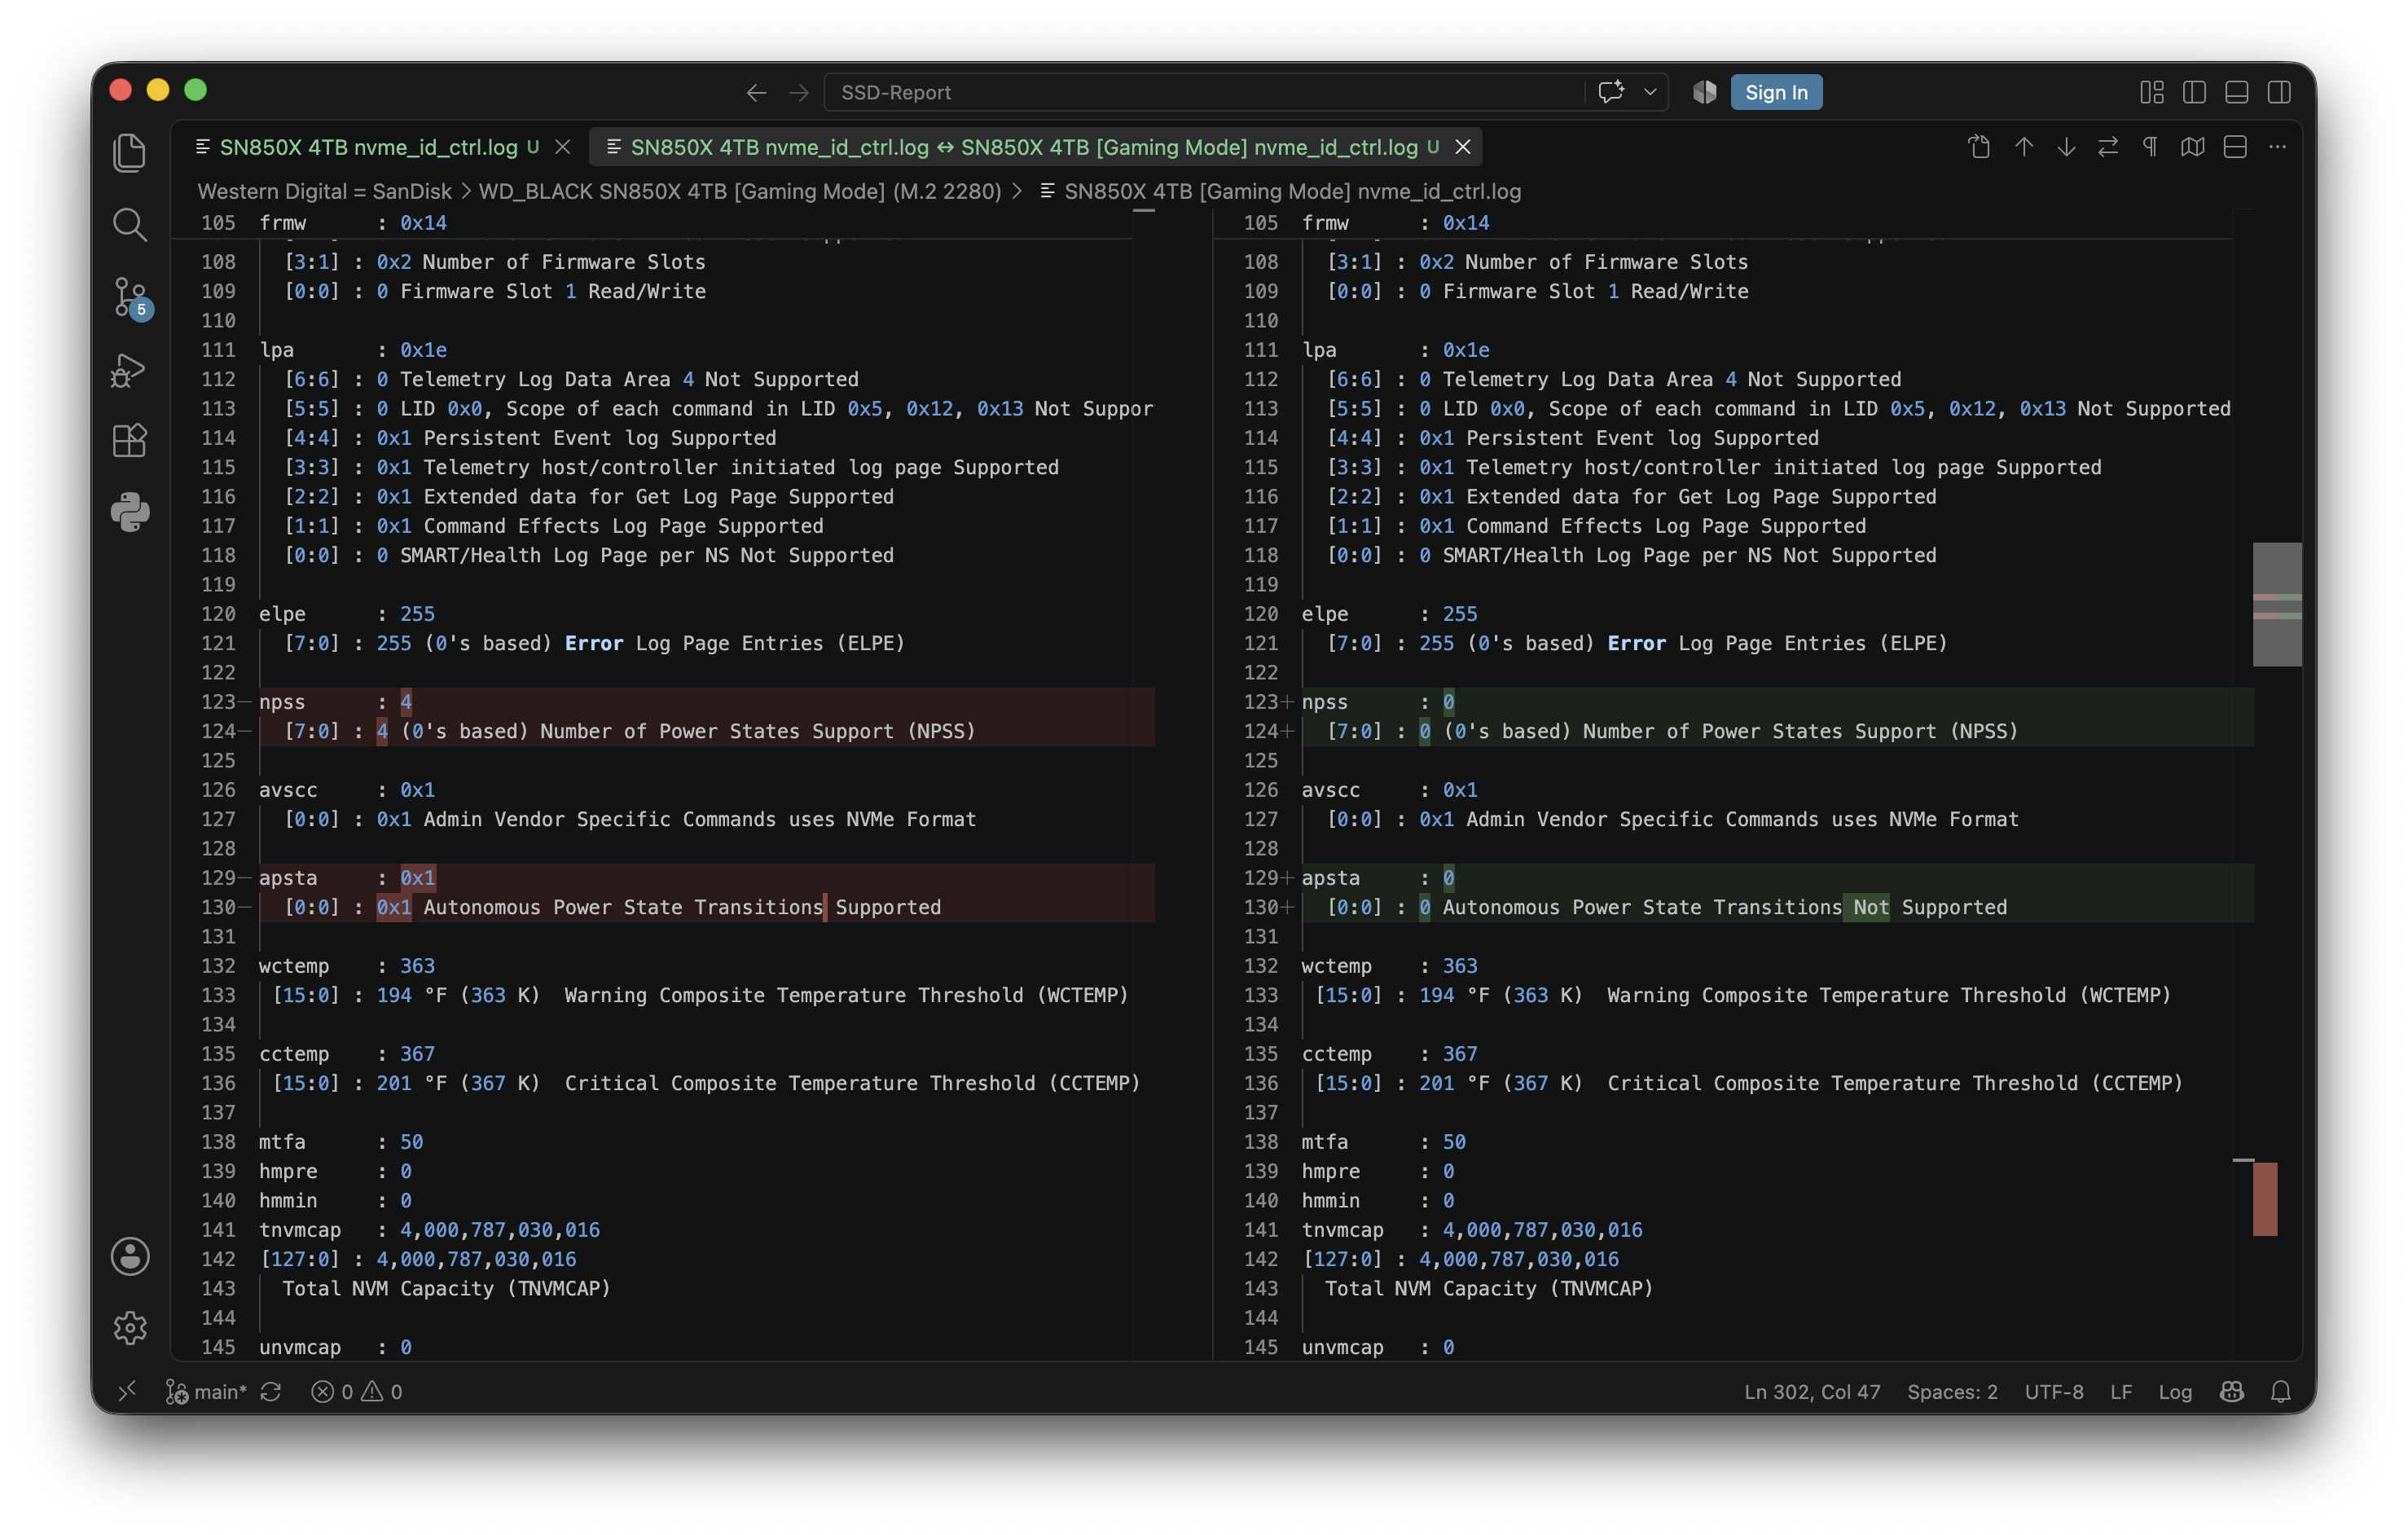Expand the chat dropdown chevron
The width and height of the screenshot is (2408, 1535).
(x=1650, y=92)
